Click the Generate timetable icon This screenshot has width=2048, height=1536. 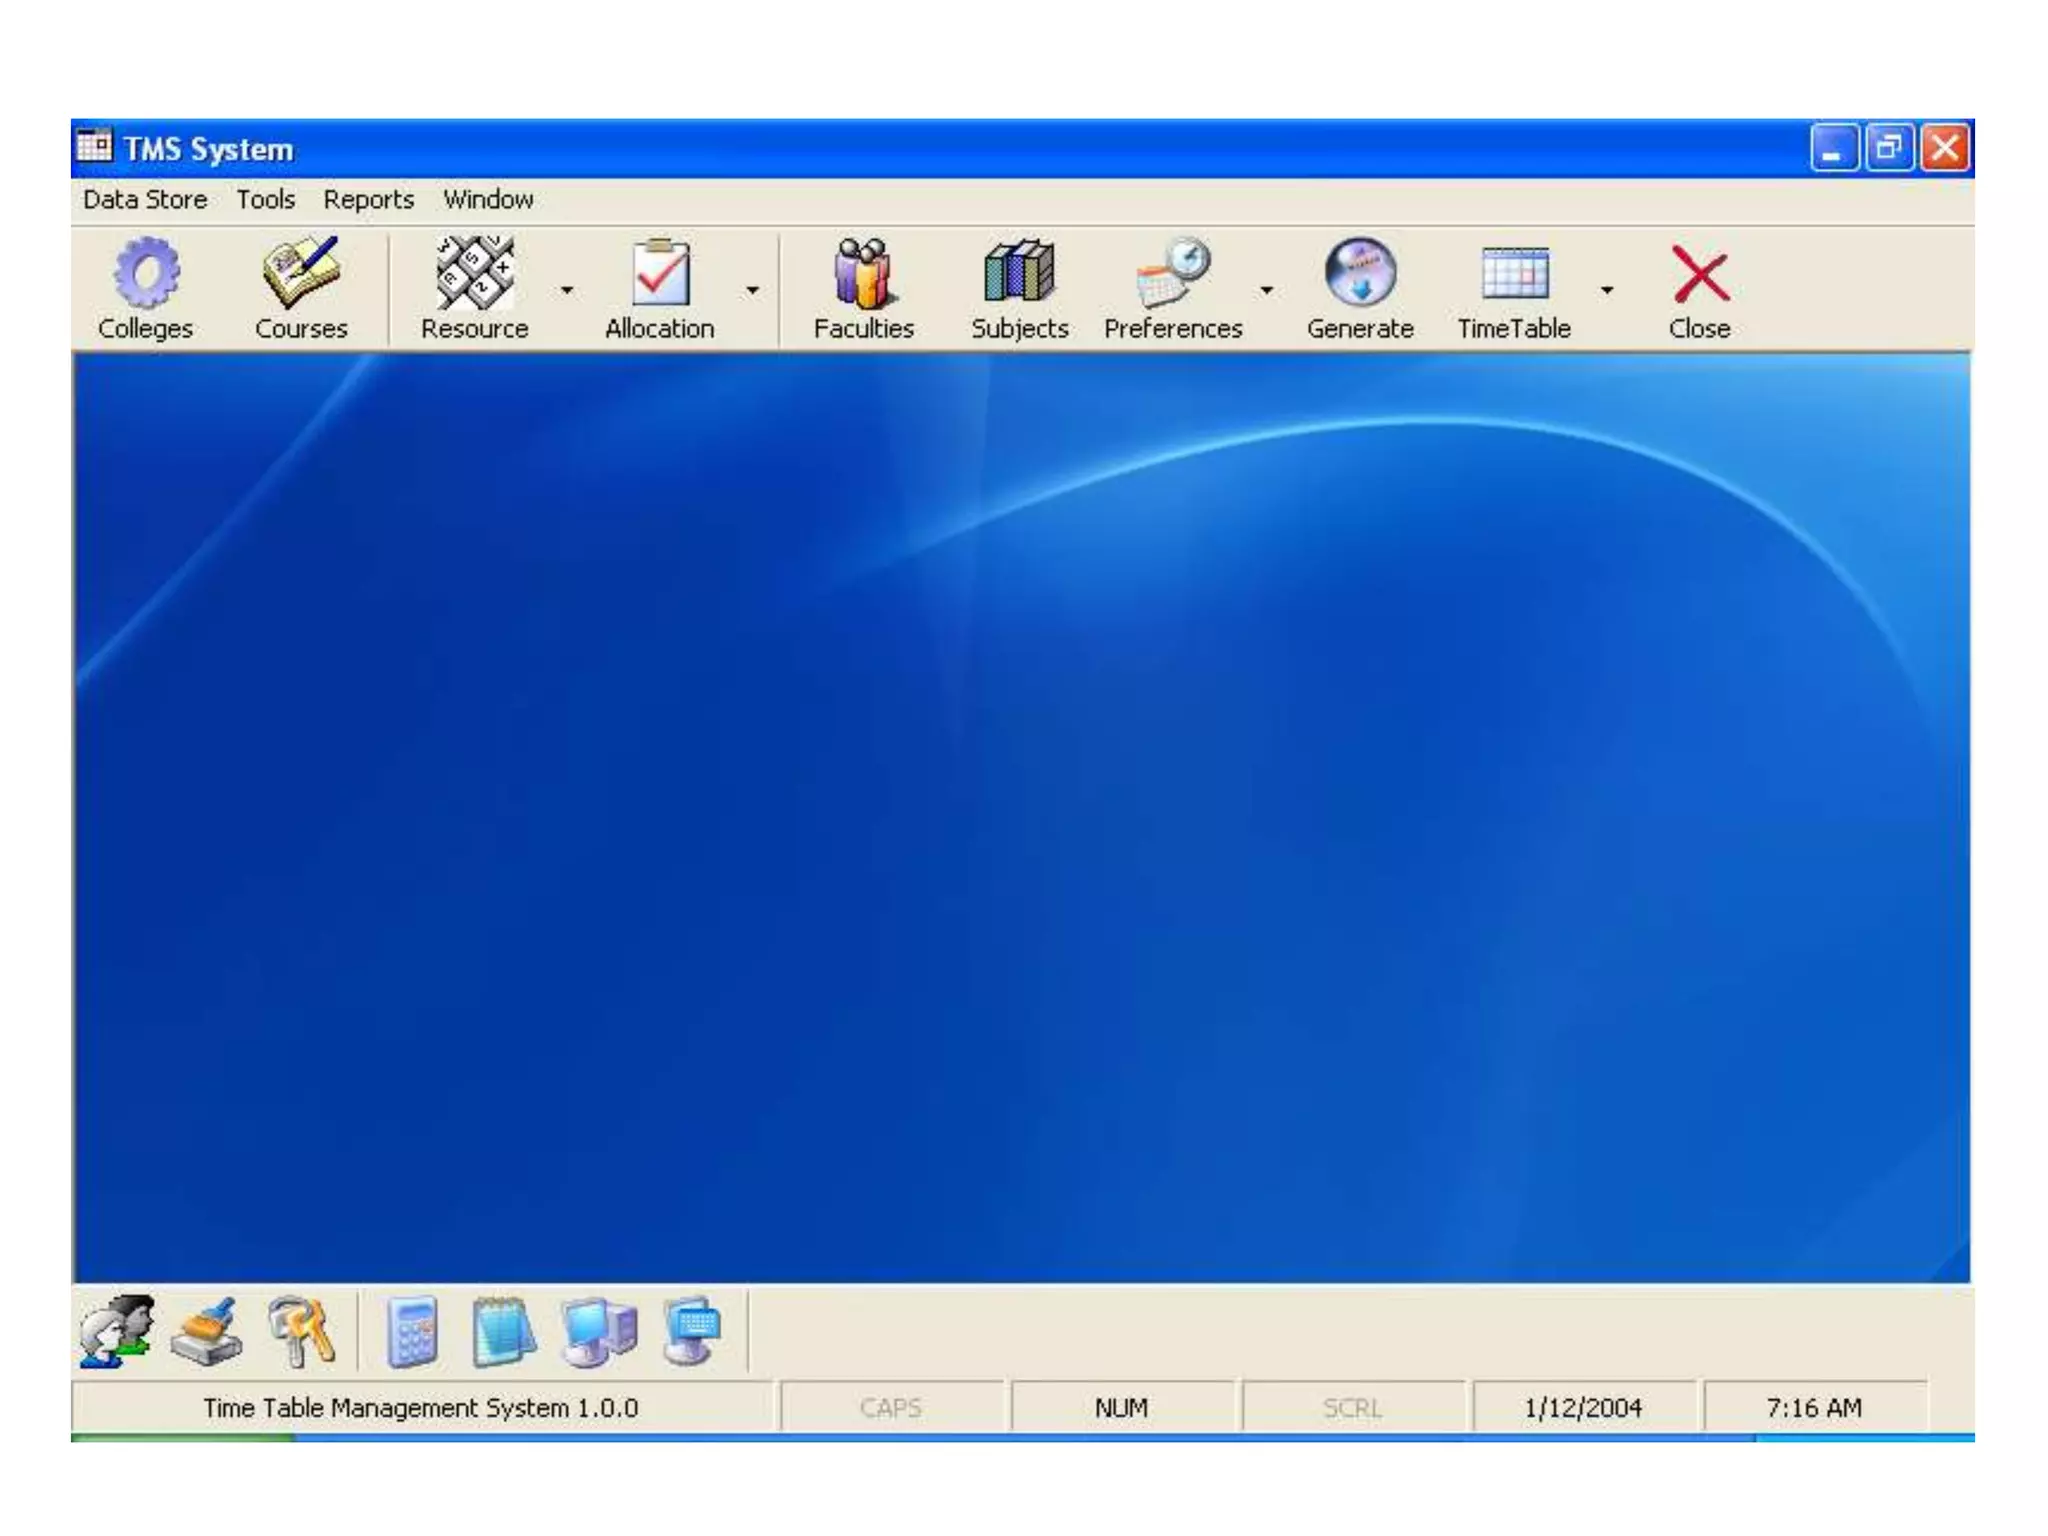coord(1359,274)
